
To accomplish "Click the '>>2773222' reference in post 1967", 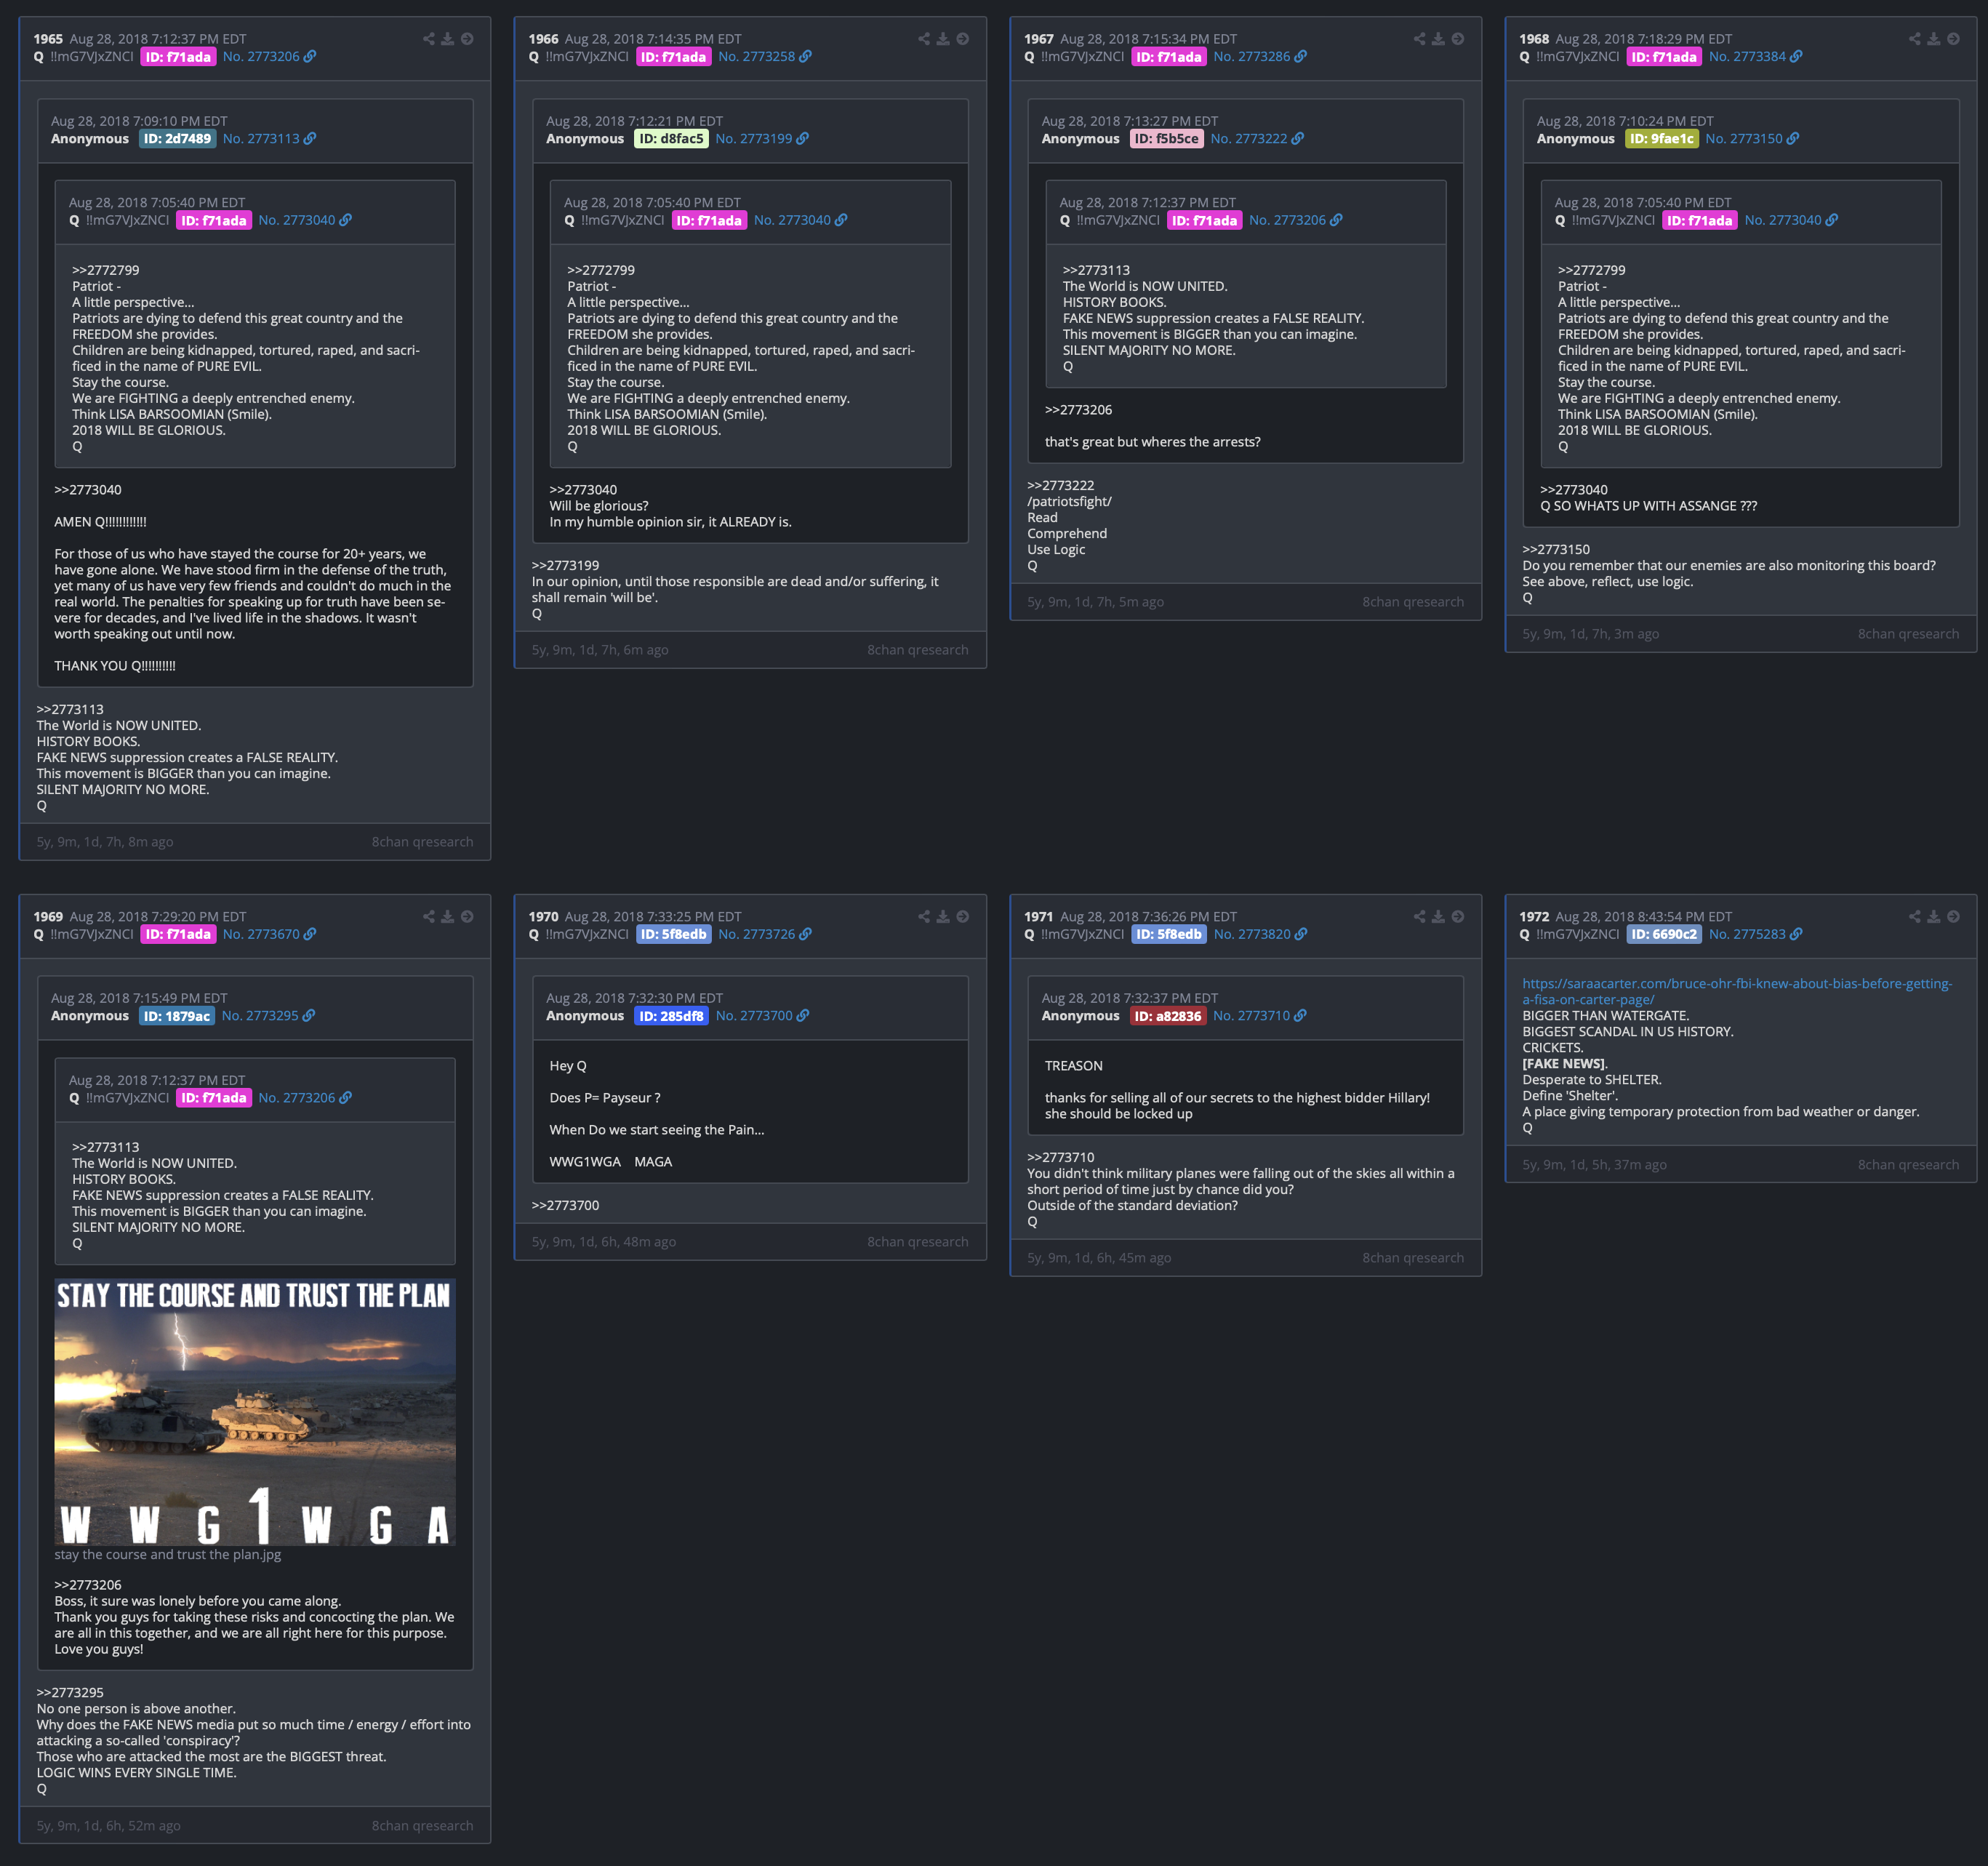I will [1061, 486].
